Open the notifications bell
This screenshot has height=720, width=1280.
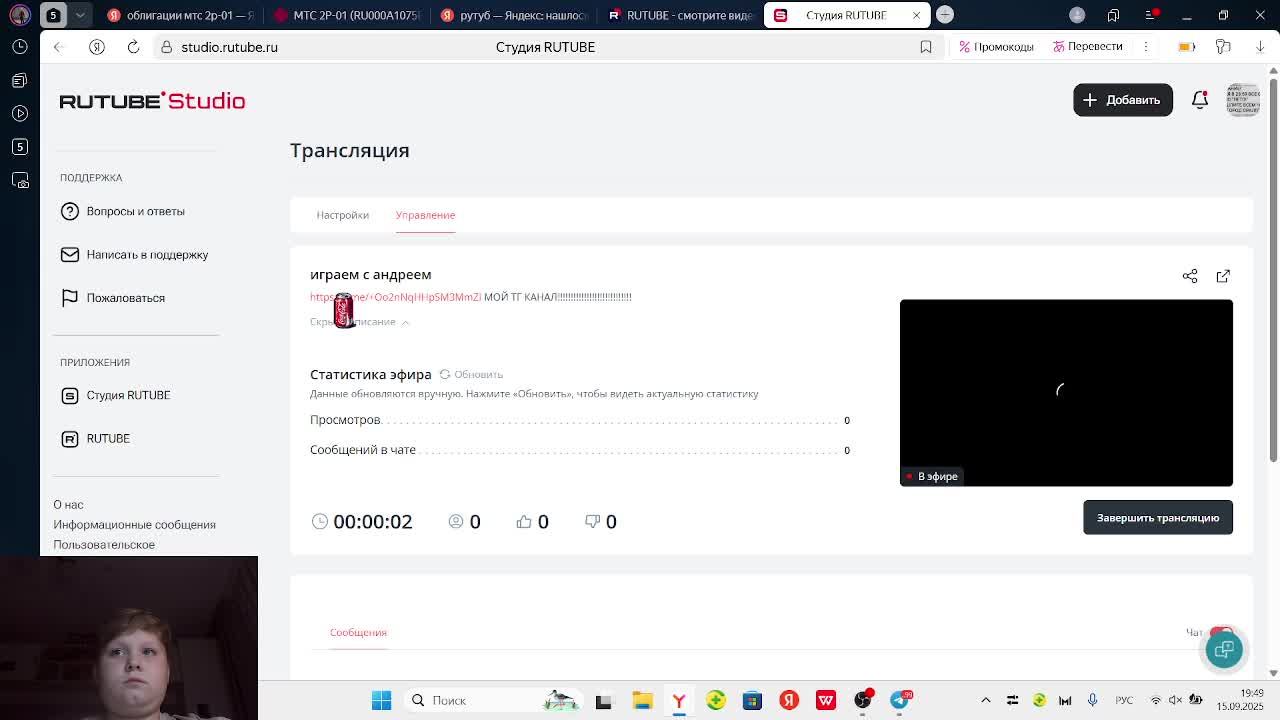[1200, 100]
